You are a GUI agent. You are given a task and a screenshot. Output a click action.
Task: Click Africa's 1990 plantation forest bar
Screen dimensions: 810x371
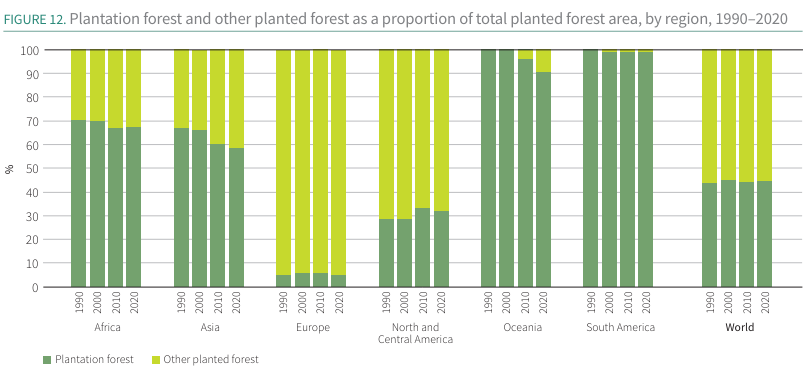[x=79, y=203]
